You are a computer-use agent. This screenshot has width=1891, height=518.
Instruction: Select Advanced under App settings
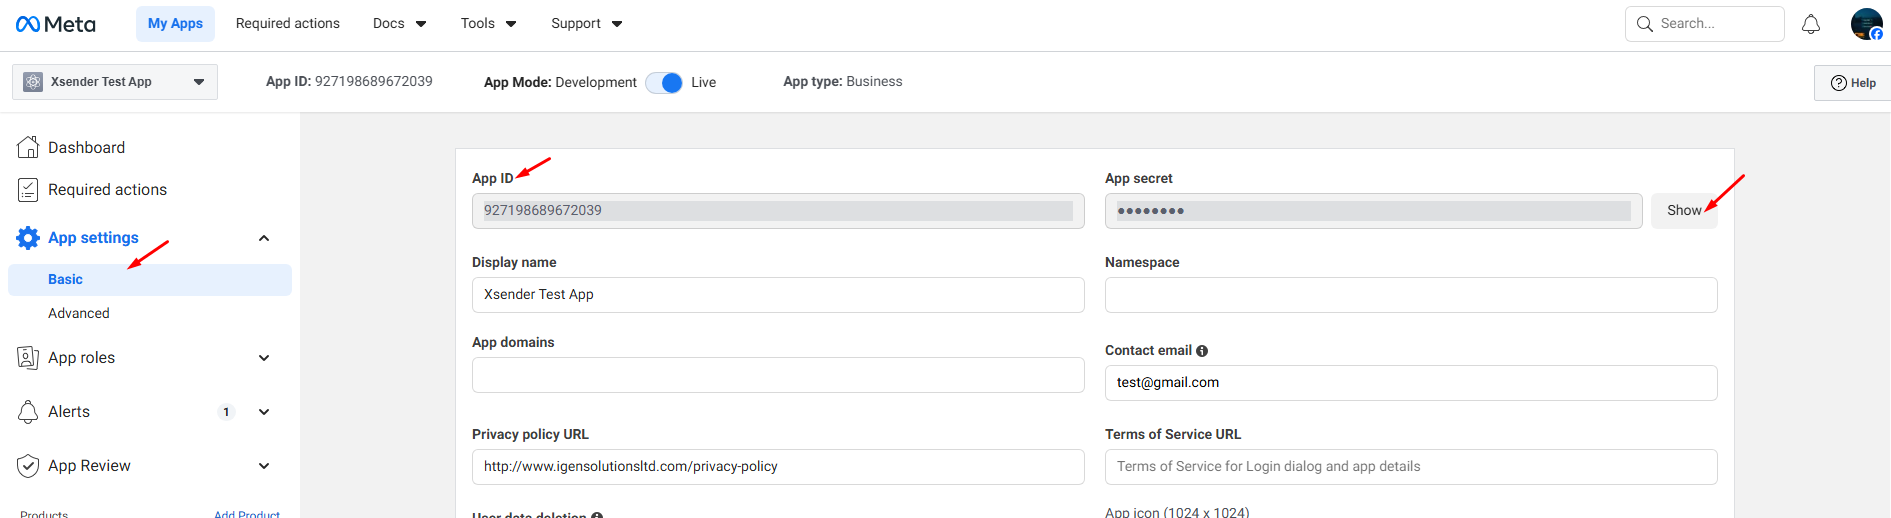tap(79, 313)
